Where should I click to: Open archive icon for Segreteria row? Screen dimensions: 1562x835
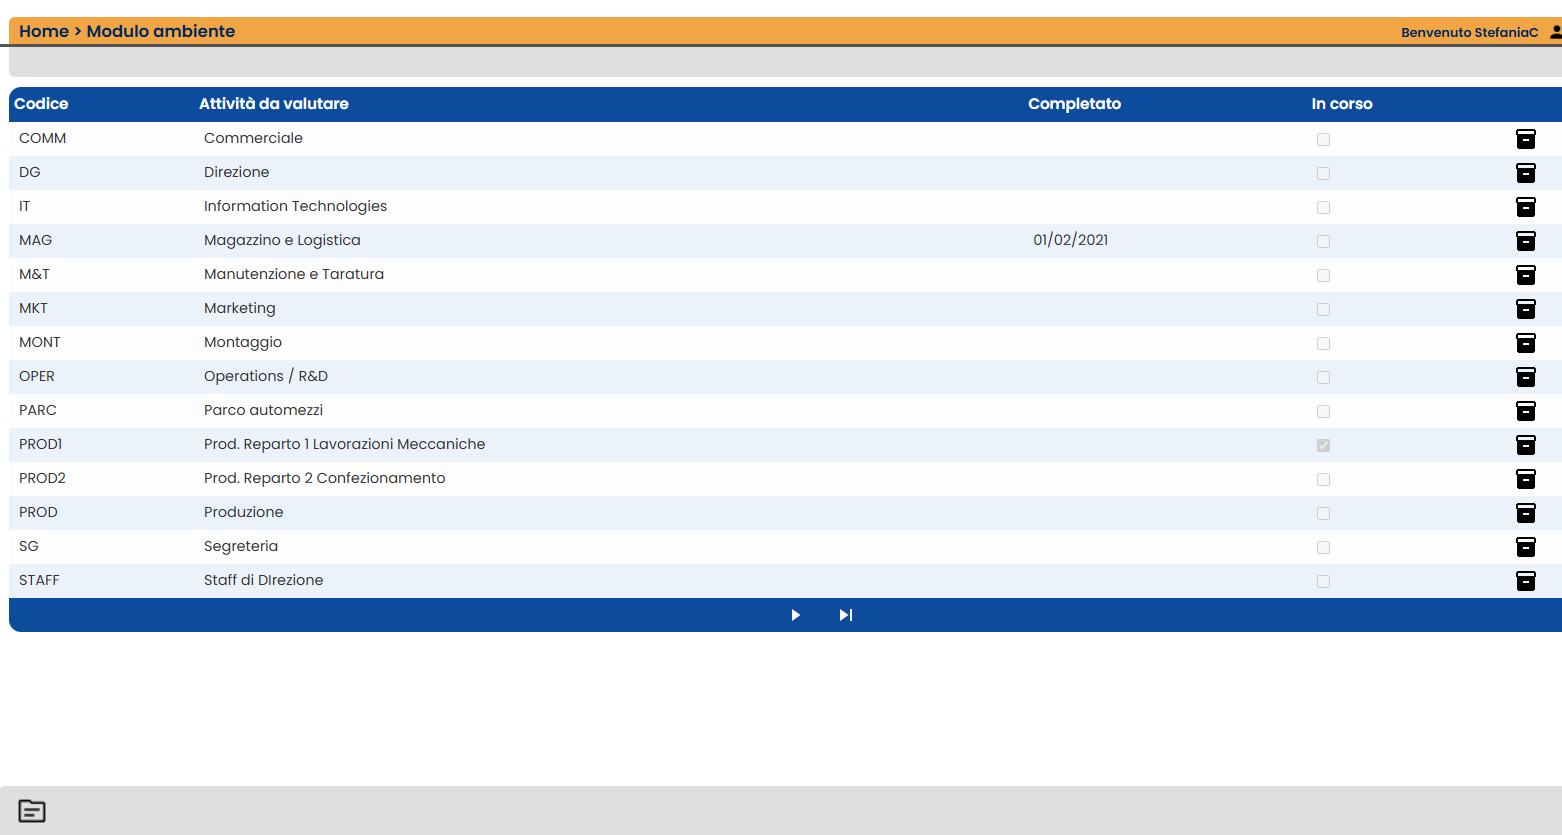[x=1525, y=547]
